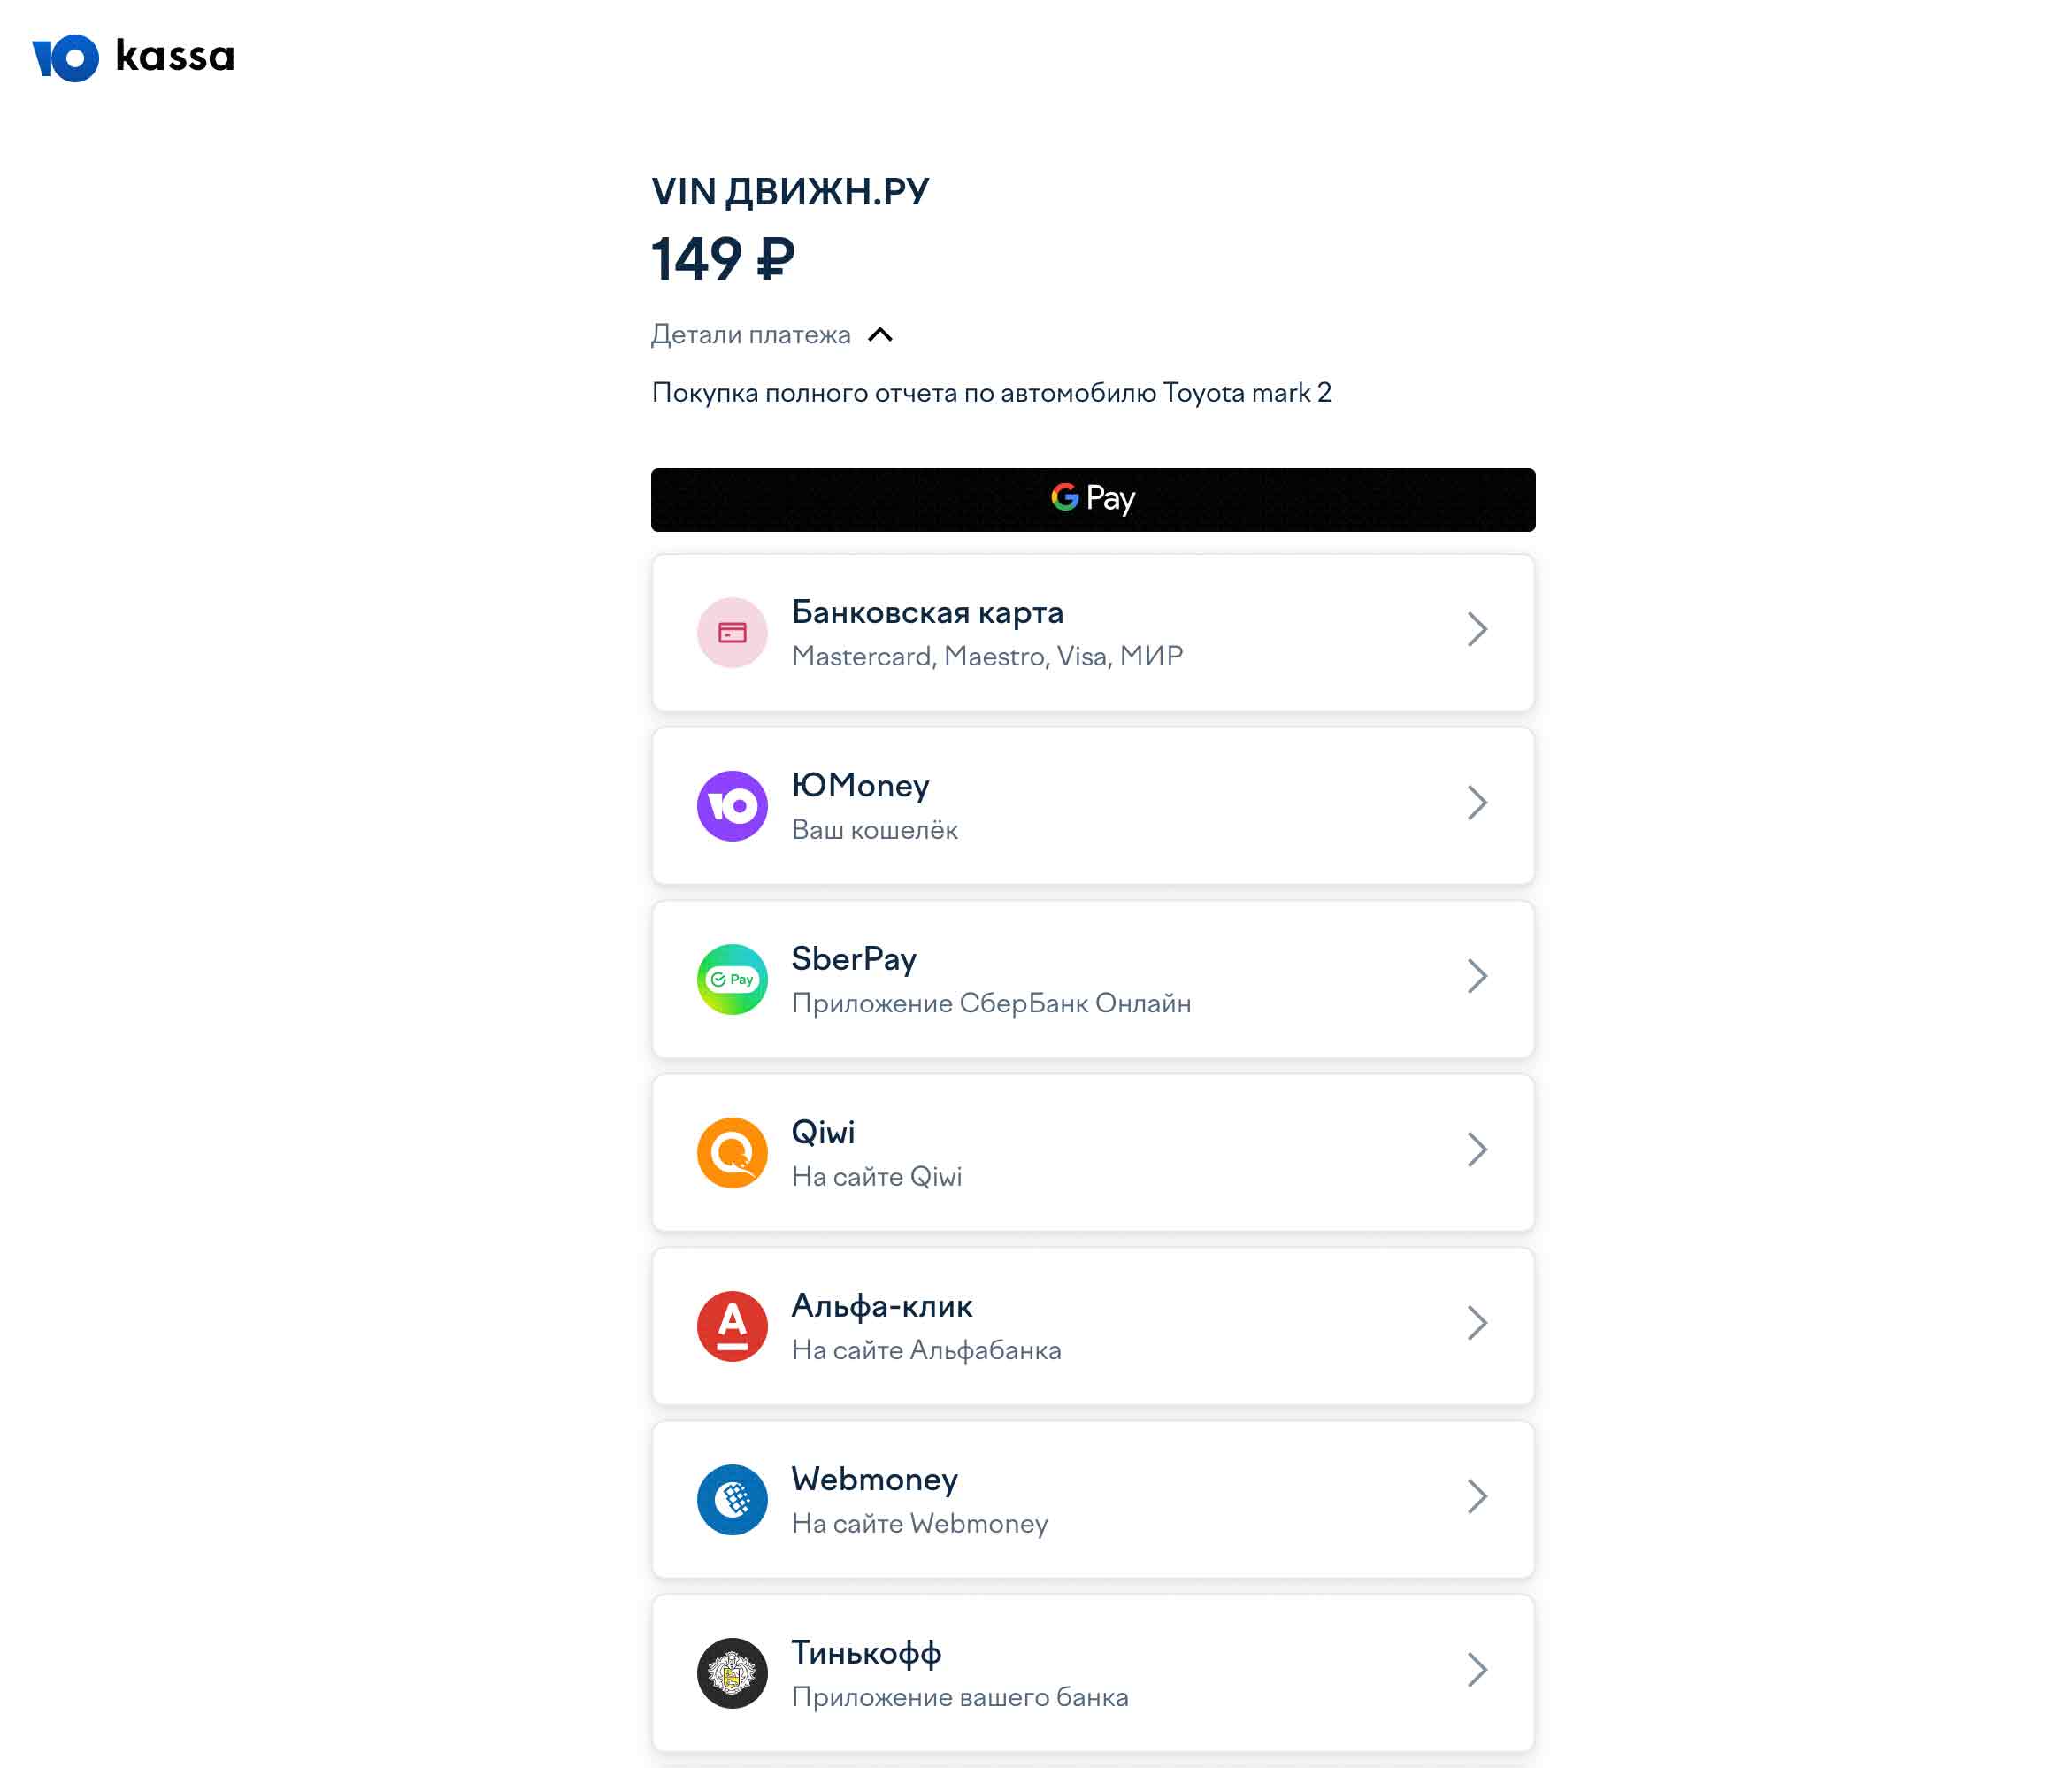The height and width of the screenshot is (1768, 2072).
Task: Collapse the Детали платежа section
Action: point(880,335)
